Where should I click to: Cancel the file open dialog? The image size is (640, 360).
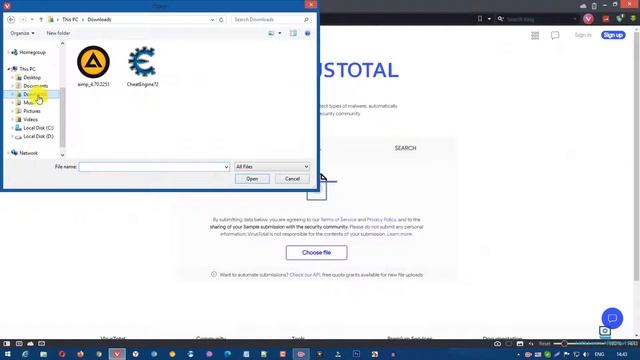[292, 179]
